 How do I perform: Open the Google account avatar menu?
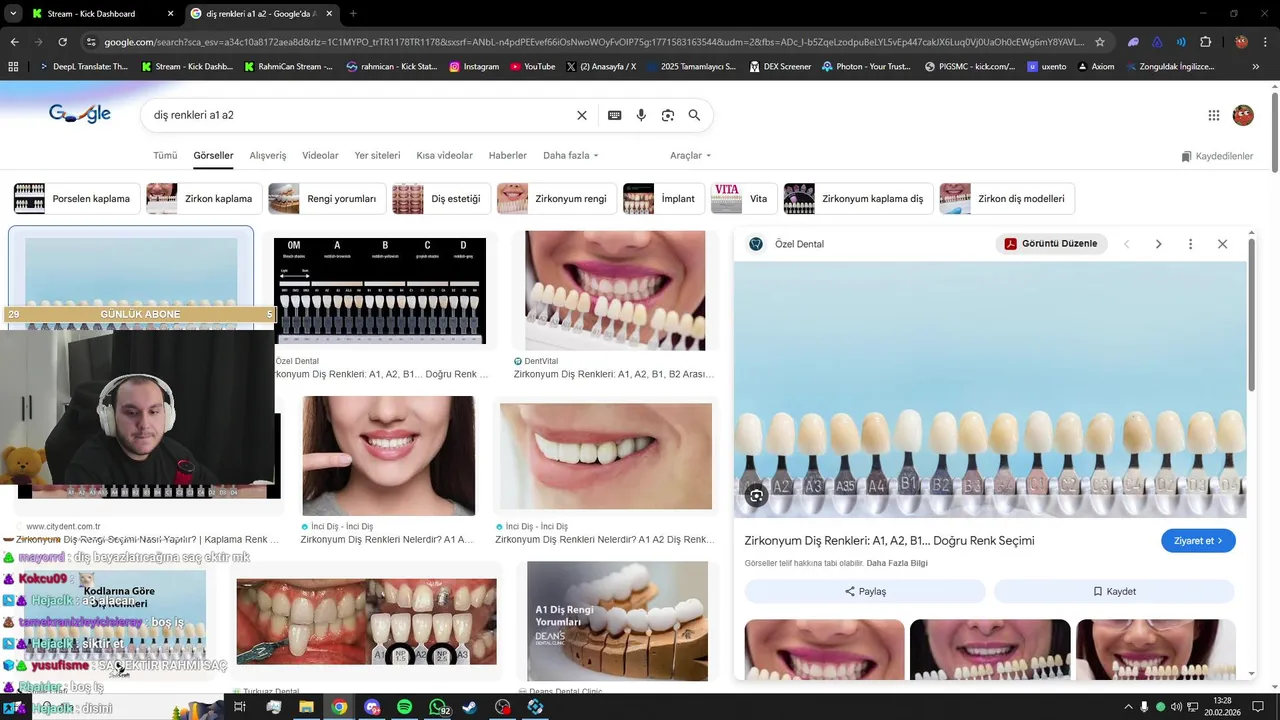tap(1243, 115)
